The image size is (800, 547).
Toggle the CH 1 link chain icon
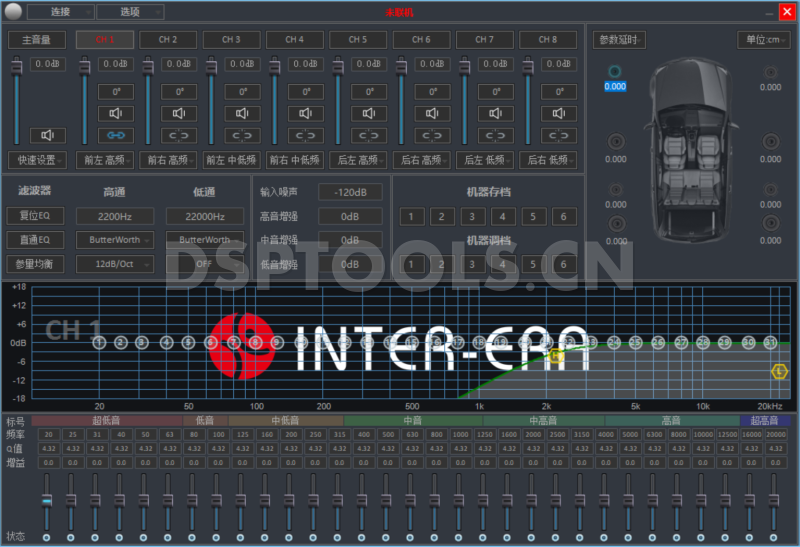pyautogui.click(x=116, y=135)
